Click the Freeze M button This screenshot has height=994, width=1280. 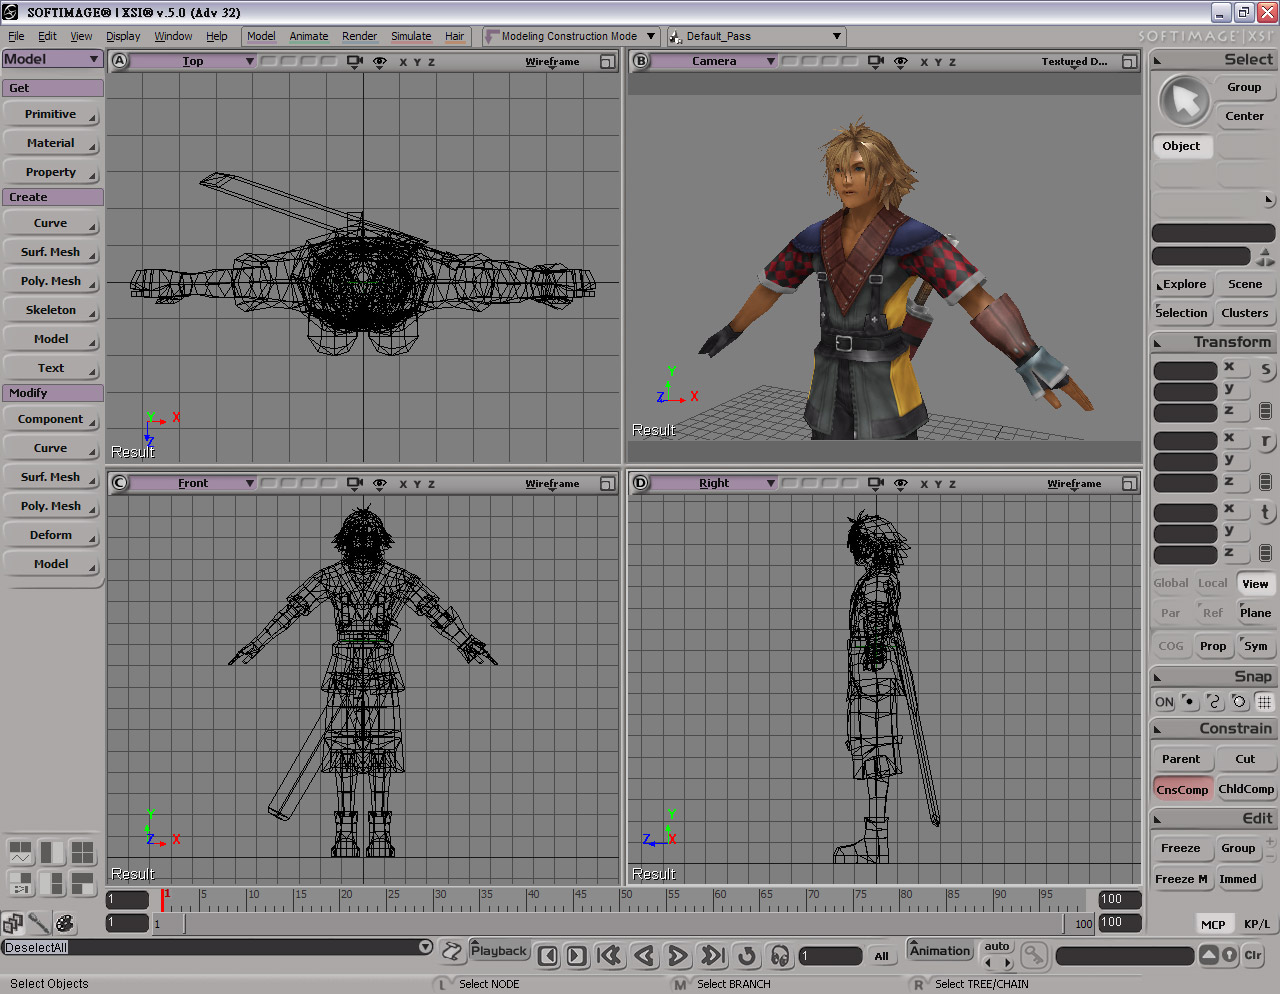coord(1181,880)
